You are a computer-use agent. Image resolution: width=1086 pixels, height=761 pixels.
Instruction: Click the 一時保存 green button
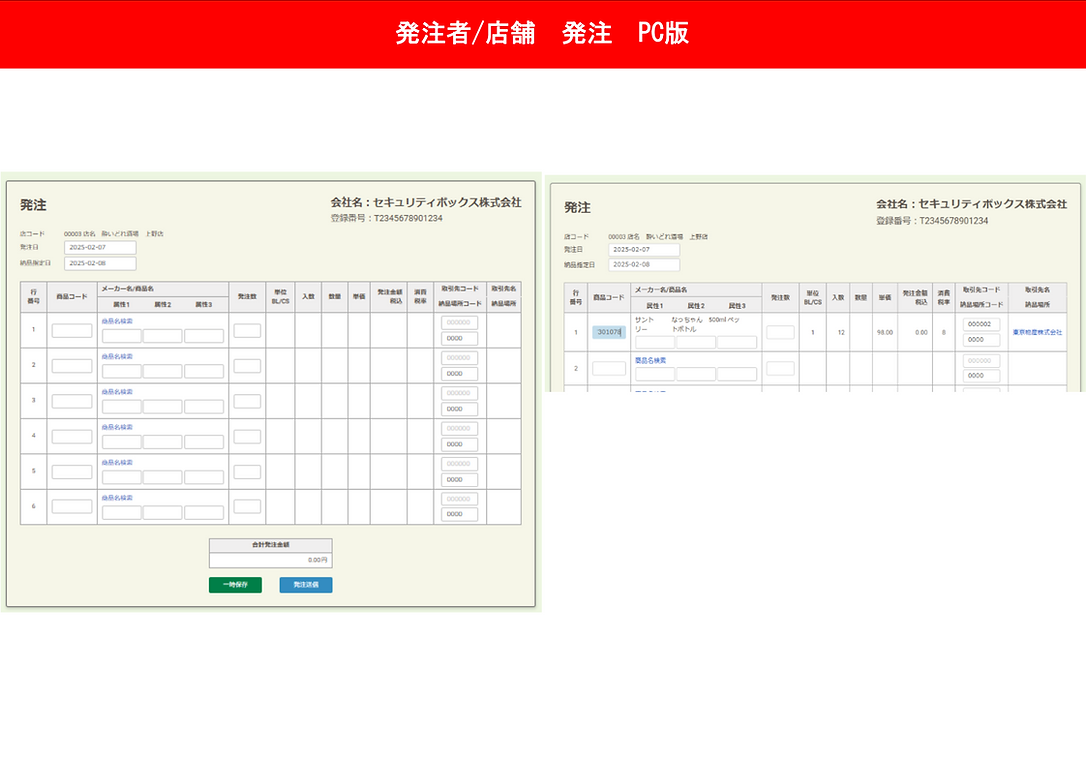point(235,585)
